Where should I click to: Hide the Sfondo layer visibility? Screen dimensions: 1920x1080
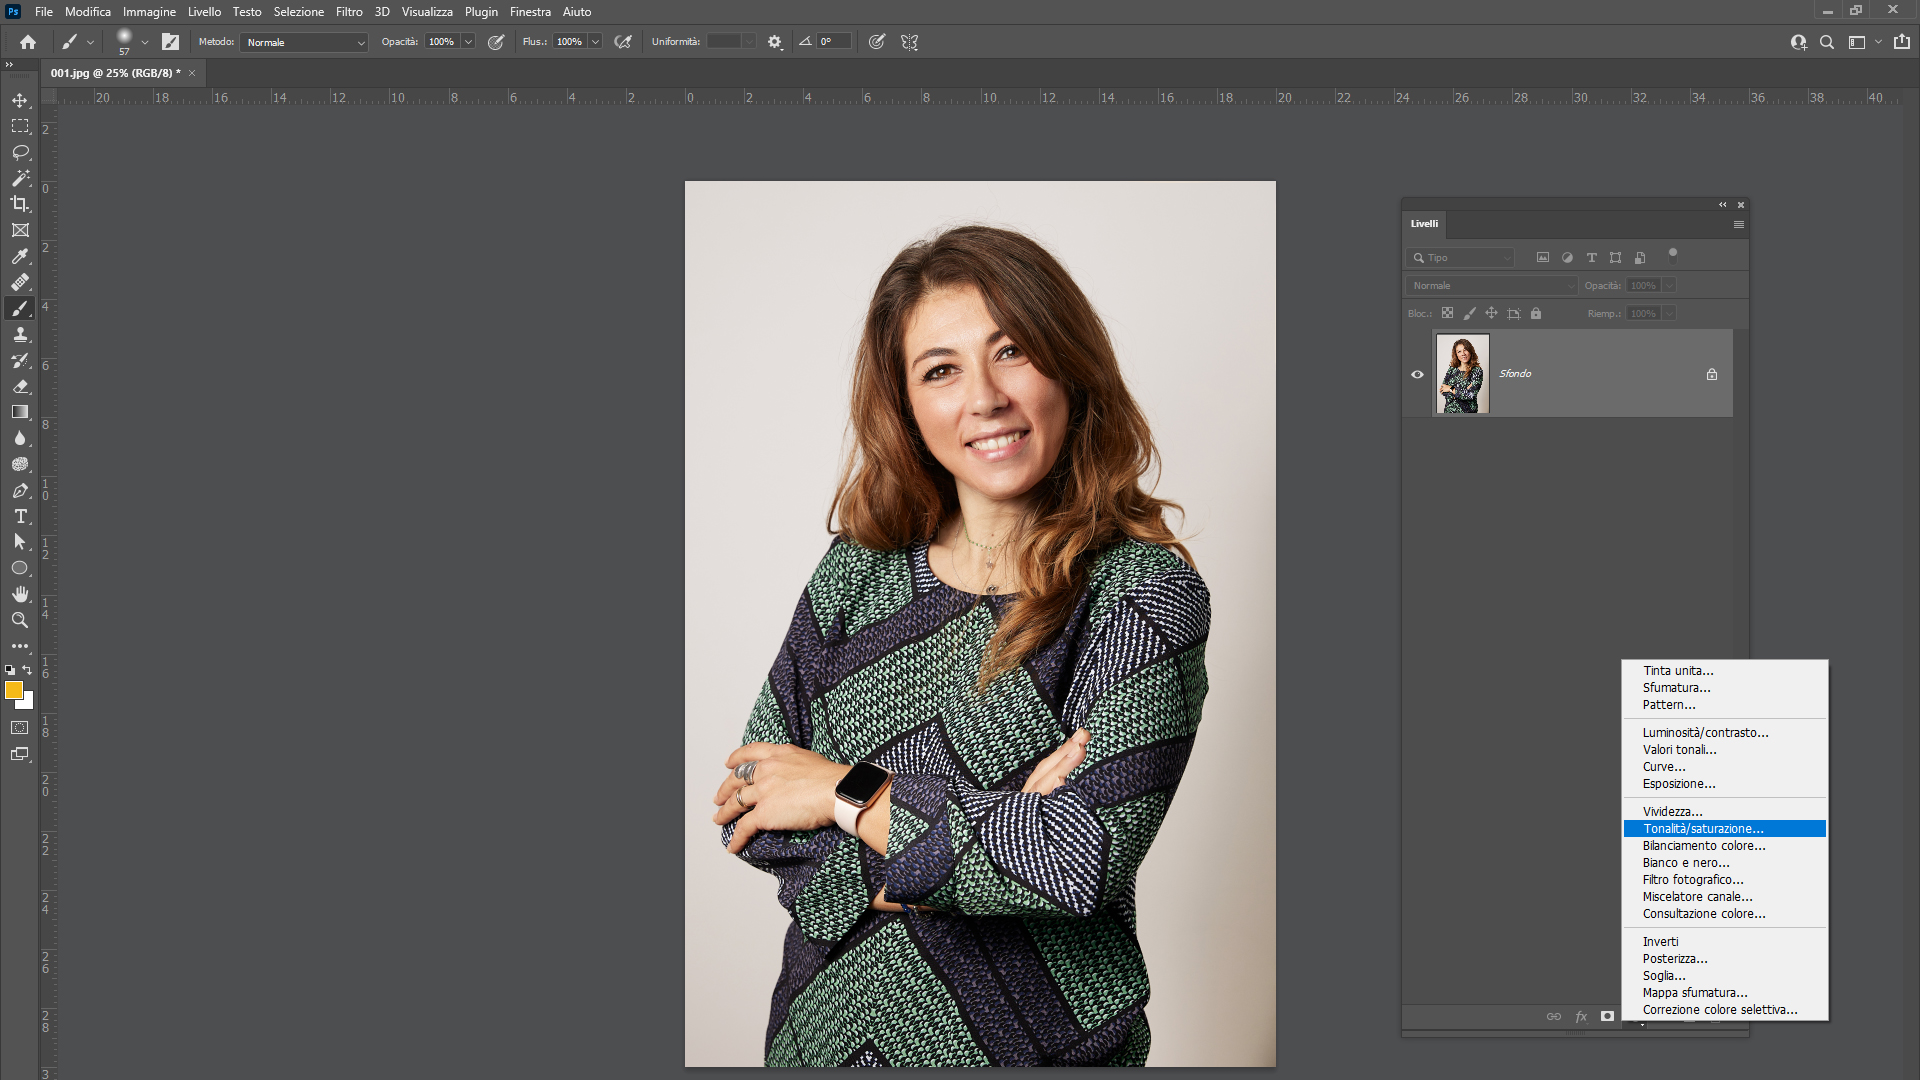1417,374
